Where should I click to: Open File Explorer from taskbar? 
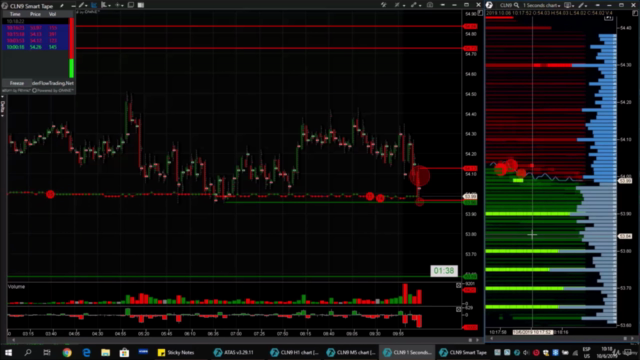[105, 352]
